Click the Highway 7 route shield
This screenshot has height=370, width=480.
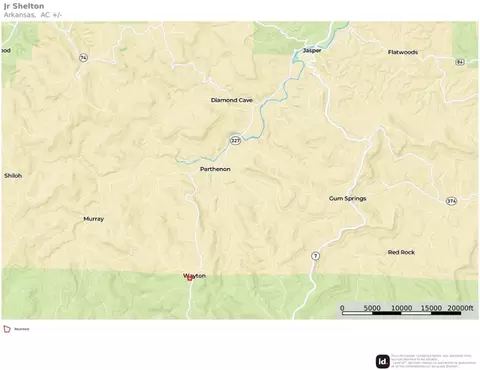point(315,256)
